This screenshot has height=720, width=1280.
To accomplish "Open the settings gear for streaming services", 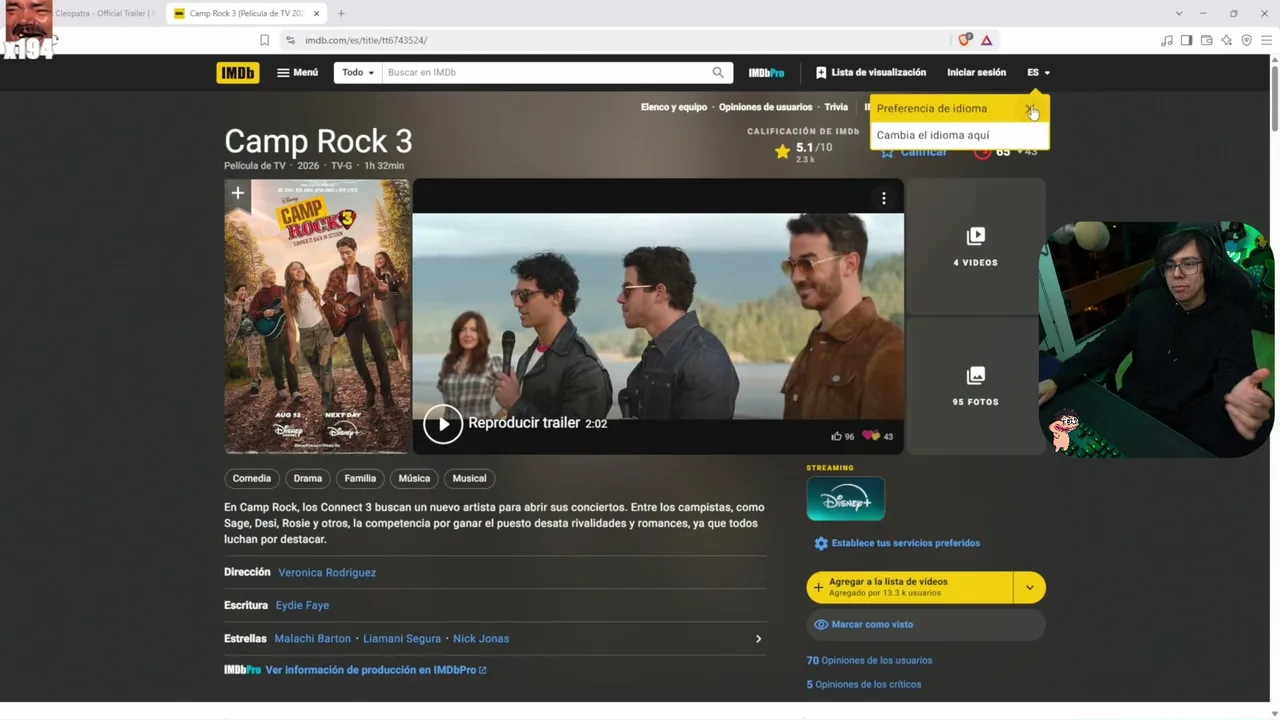I will [x=821, y=543].
